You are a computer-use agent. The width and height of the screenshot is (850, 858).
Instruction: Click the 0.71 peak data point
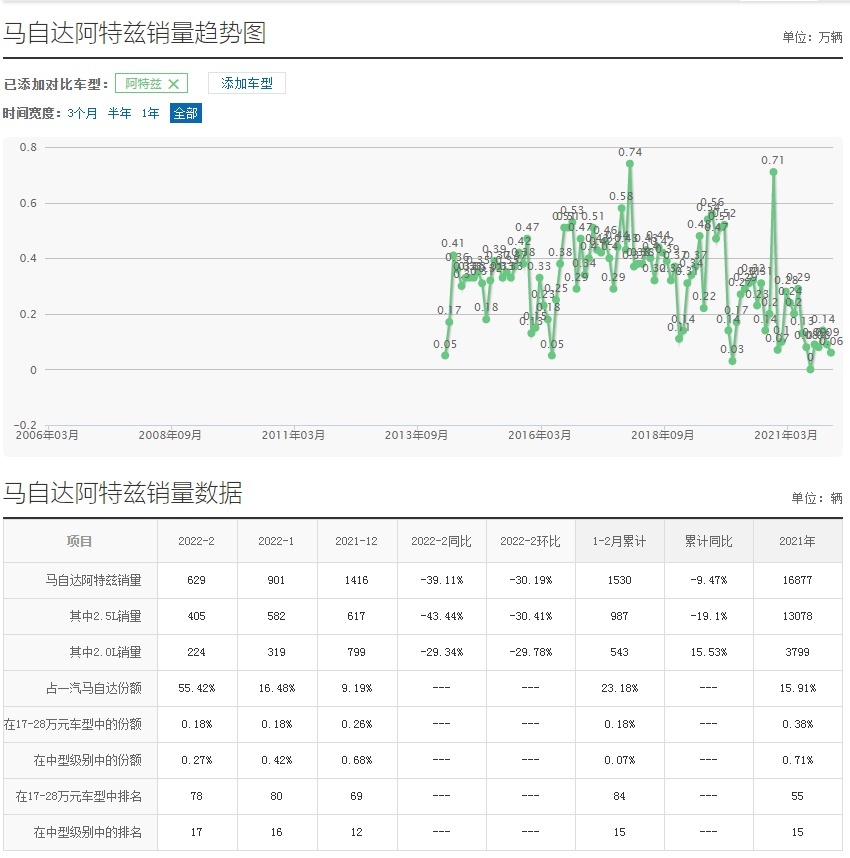coord(773,172)
